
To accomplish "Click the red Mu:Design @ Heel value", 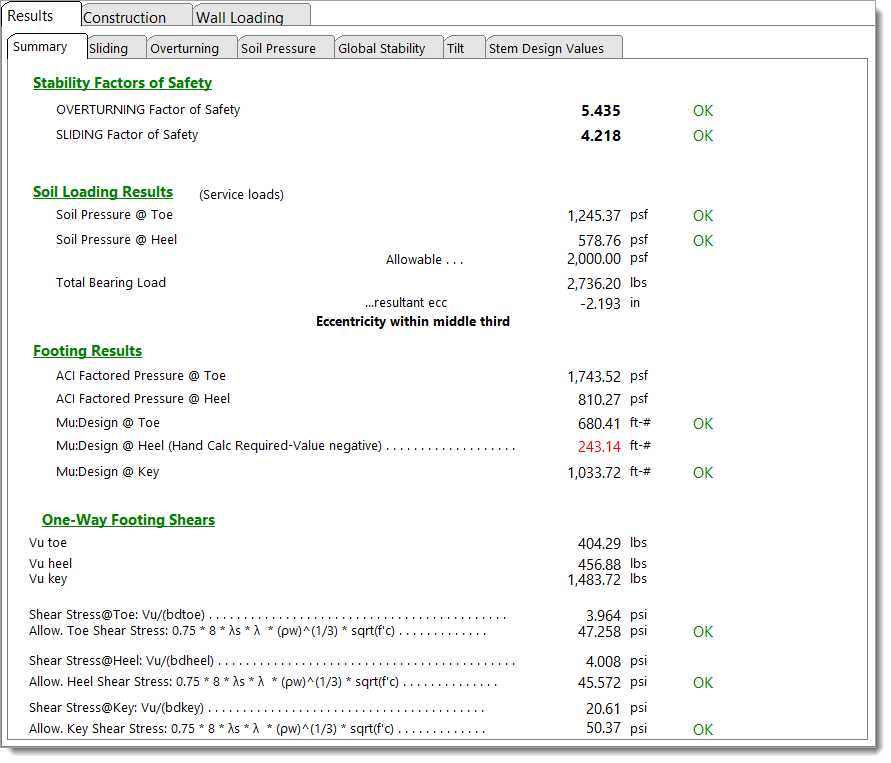I will (x=599, y=446).
